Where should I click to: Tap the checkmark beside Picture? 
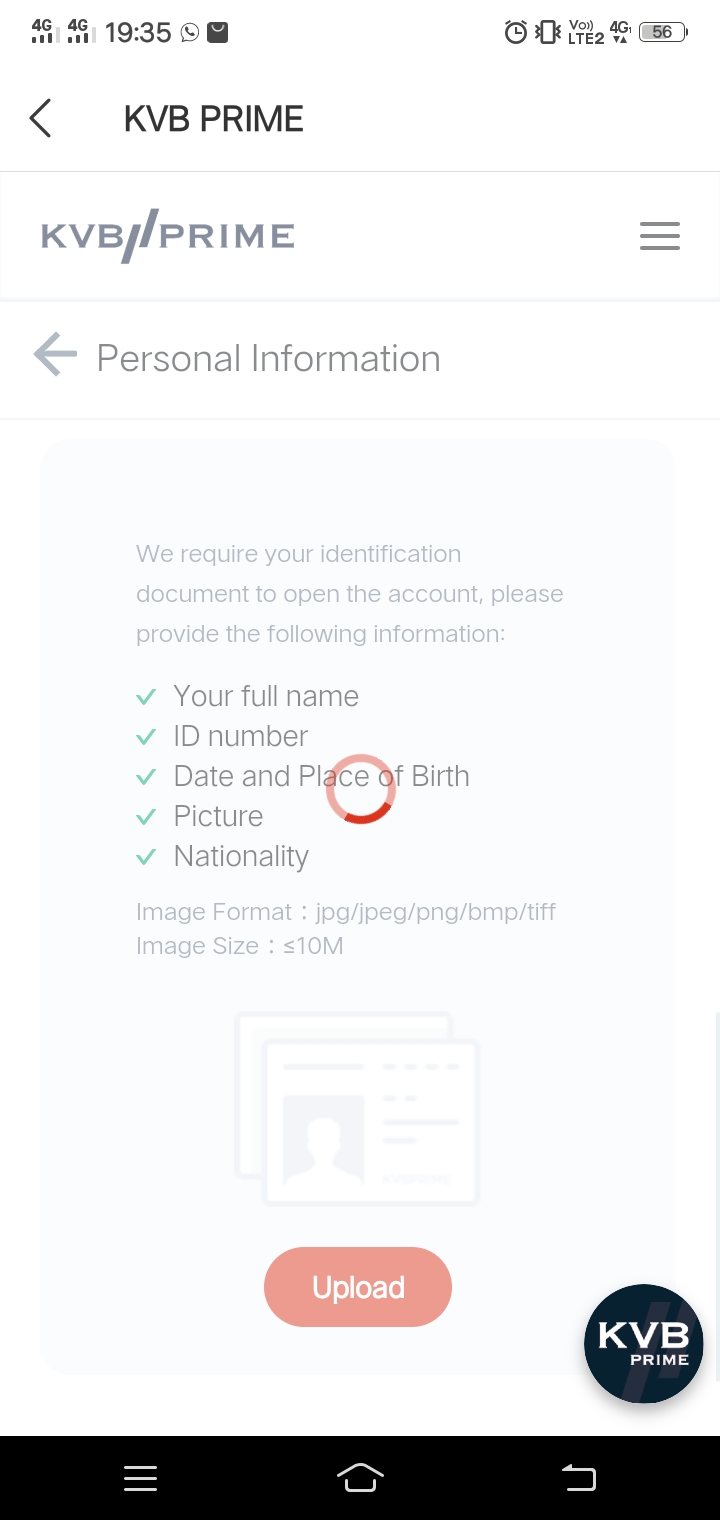pyautogui.click(x=146, y=817)
